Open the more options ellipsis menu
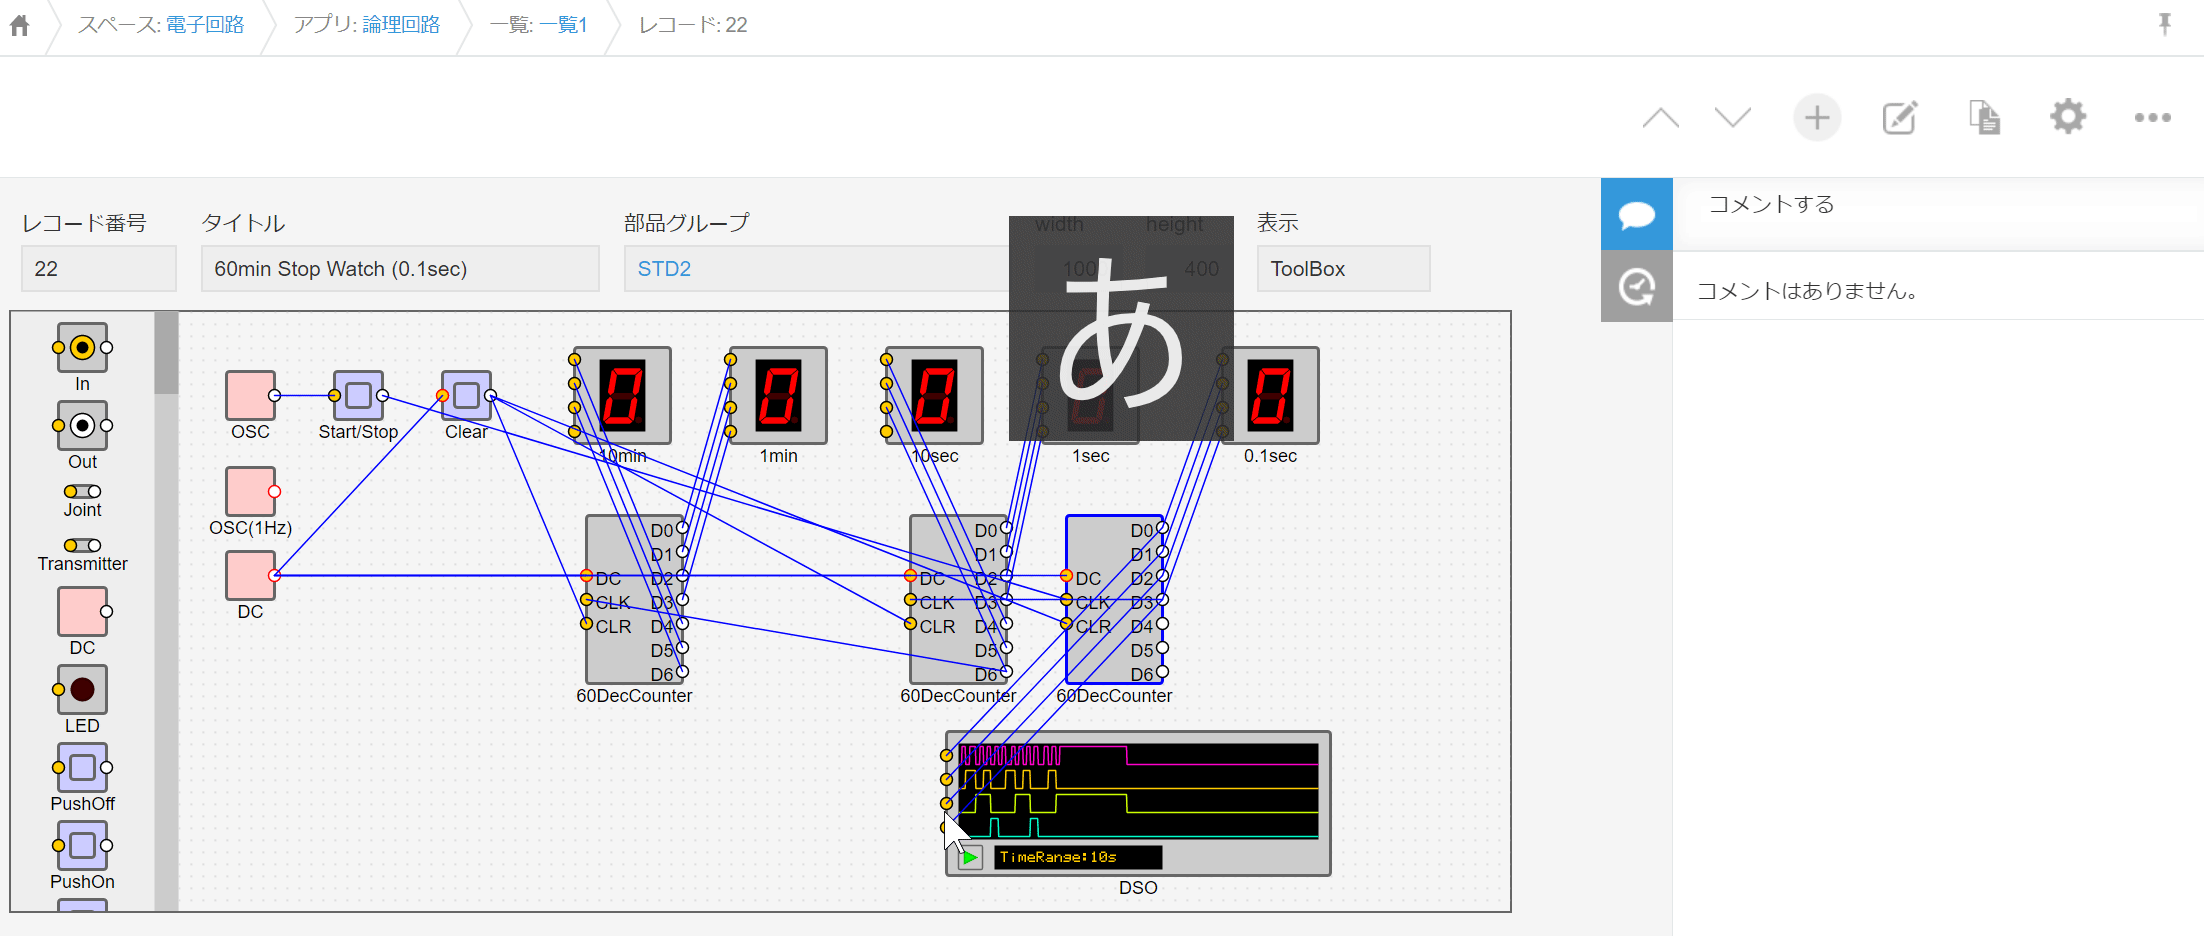 click(x=2152, y=118)
